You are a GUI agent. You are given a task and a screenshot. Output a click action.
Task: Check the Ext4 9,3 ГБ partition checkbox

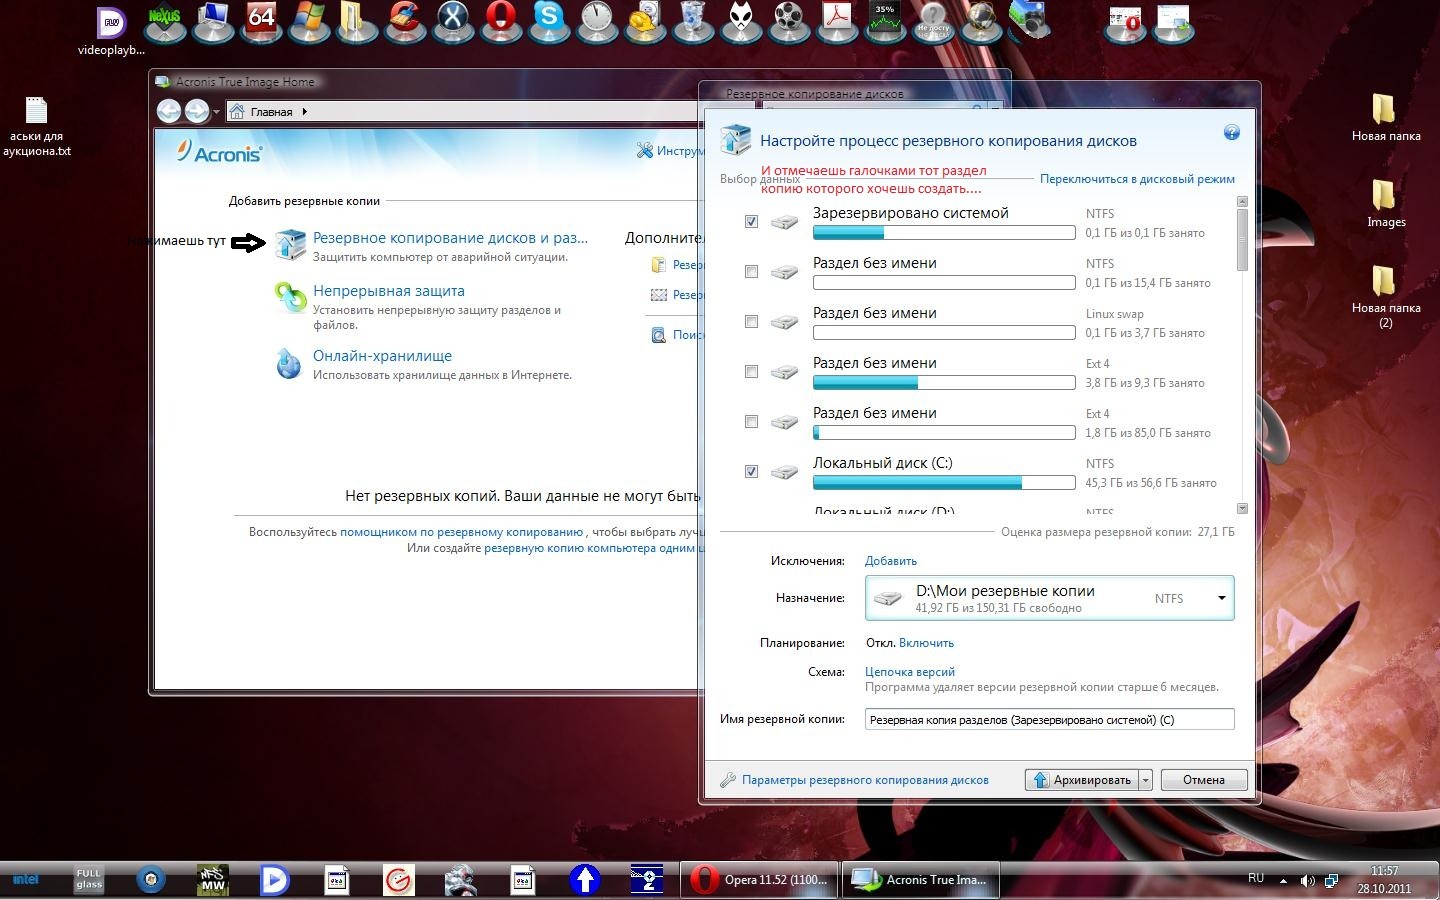tap(751, 371)
